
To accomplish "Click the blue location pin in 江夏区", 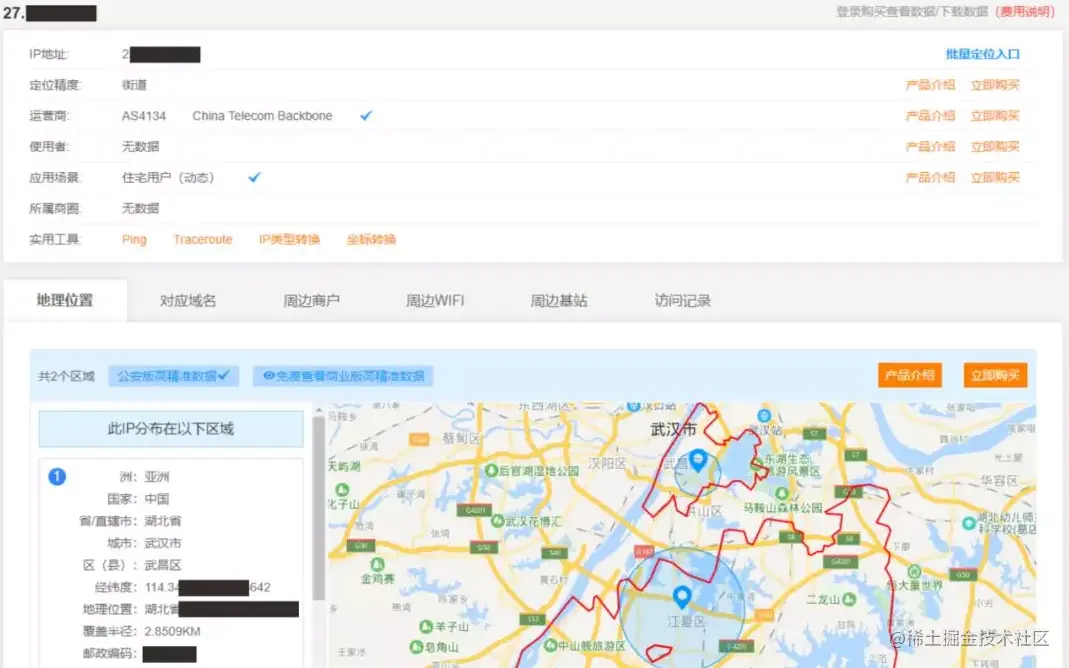I will 681,597.
